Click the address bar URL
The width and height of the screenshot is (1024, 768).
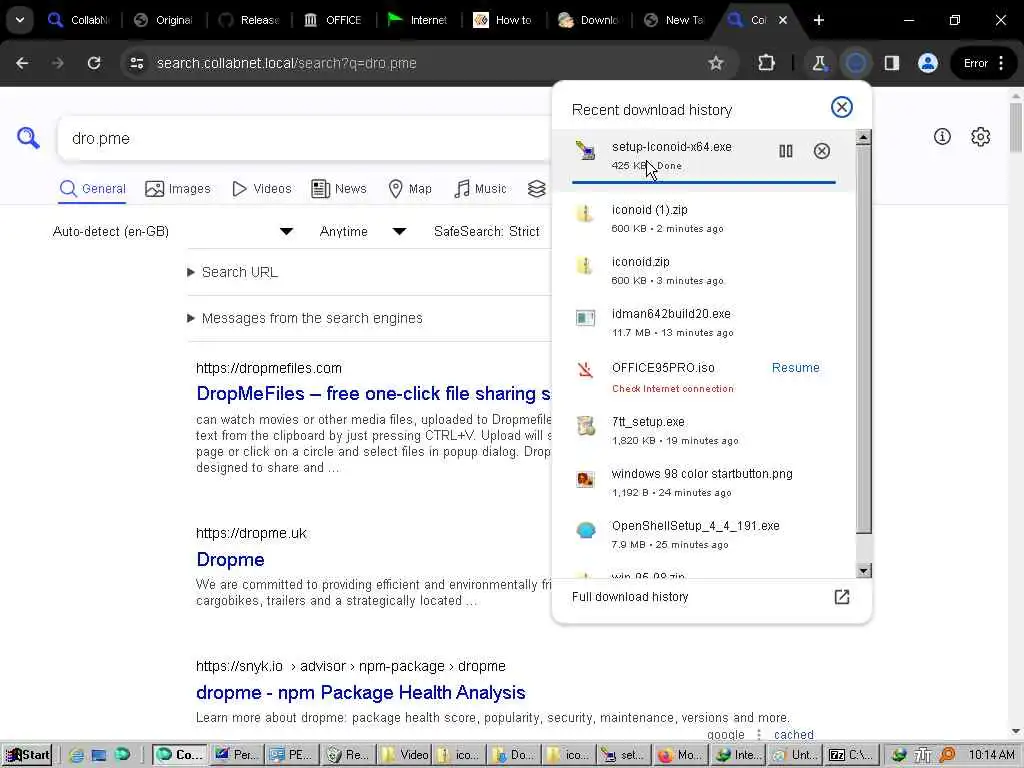click(x=286, y=63)
